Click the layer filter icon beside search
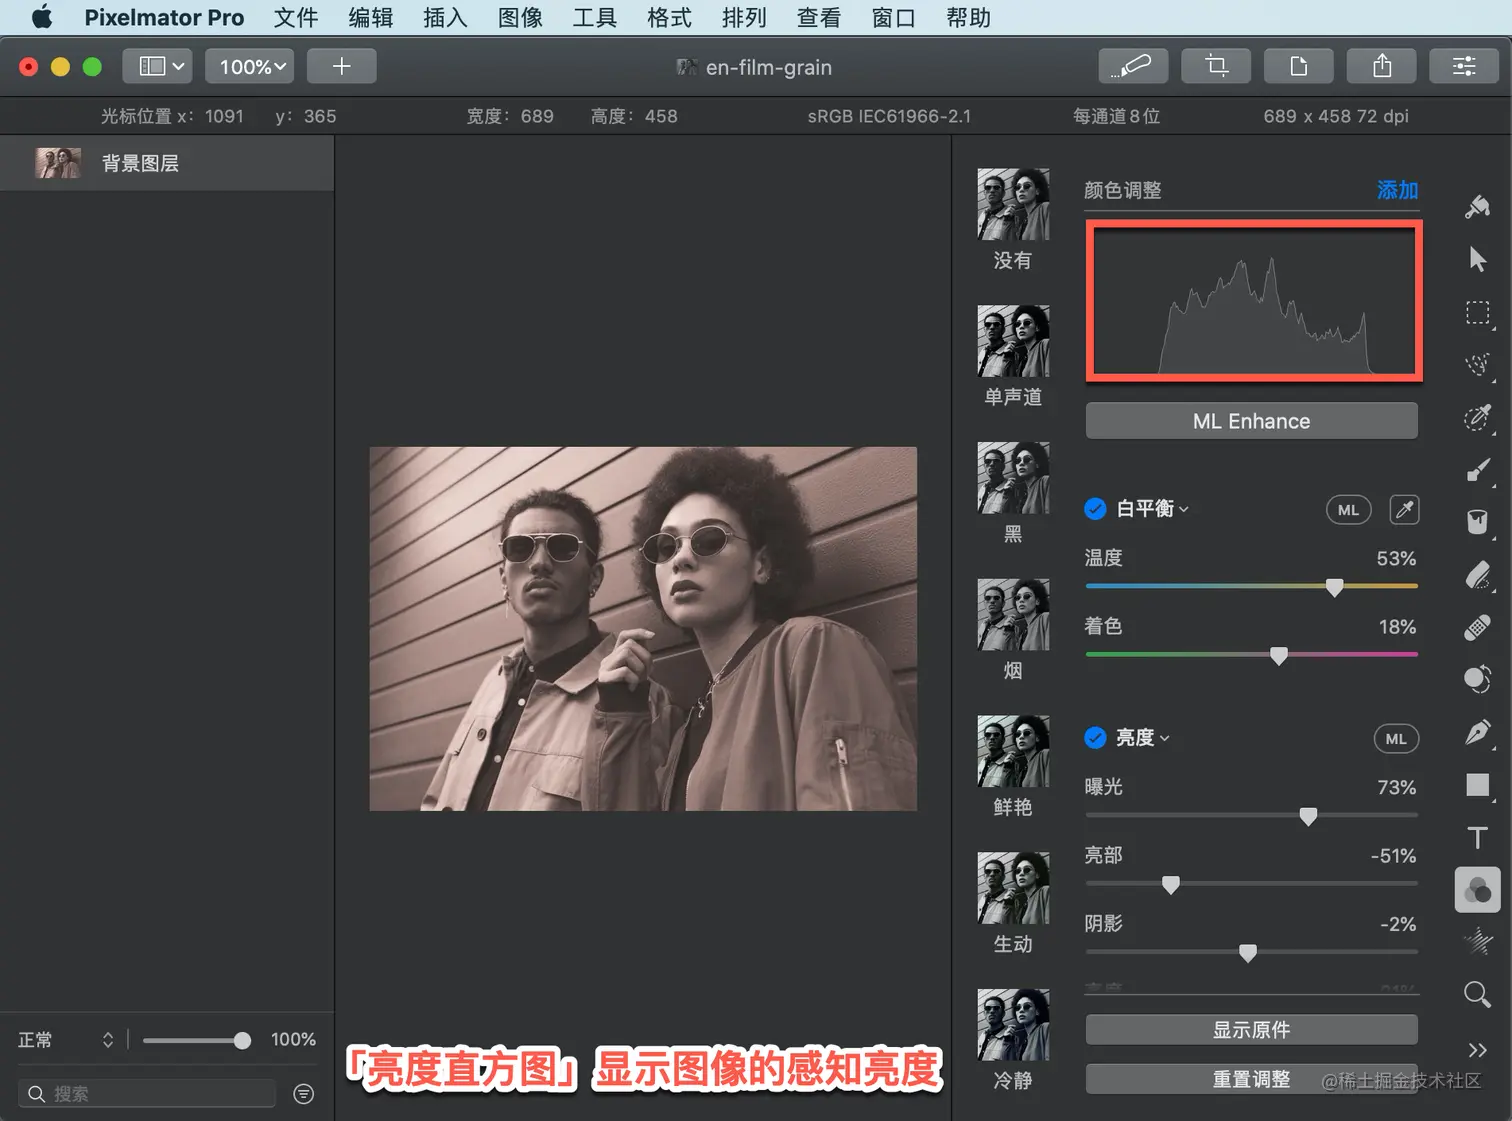1512x1121 pixels. (x=304, y=1094)
